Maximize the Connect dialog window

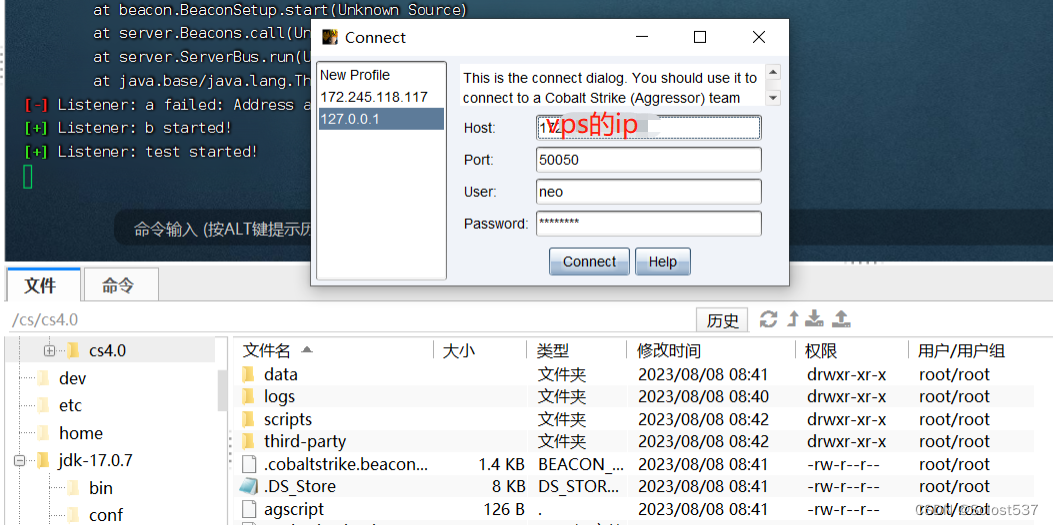700,38
